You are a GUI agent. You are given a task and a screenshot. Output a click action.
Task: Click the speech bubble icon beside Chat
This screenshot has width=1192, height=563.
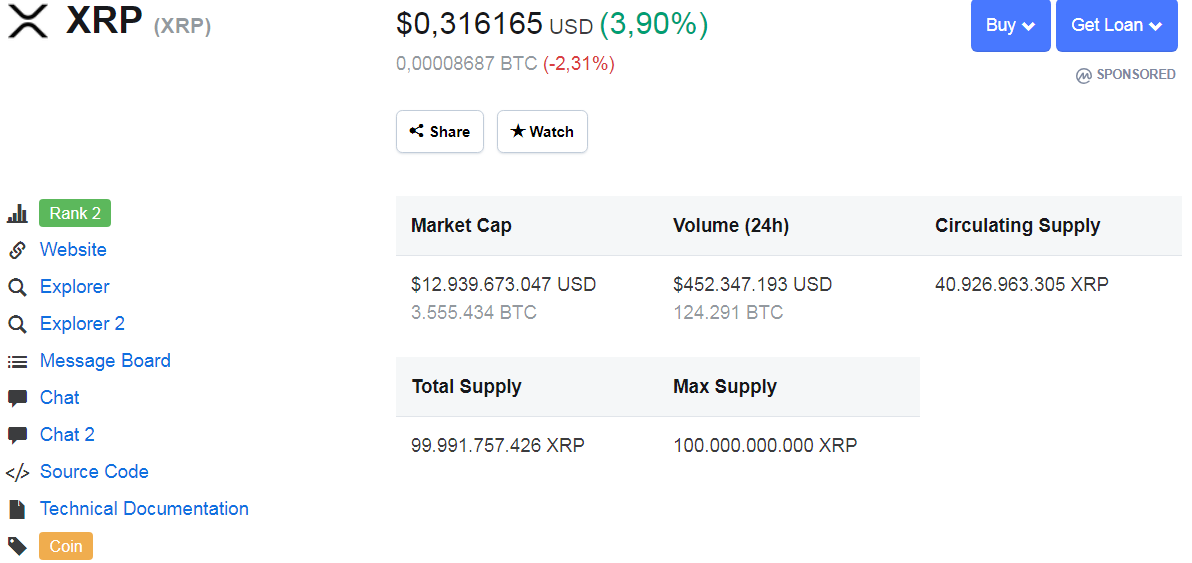(x=17, y=398)
